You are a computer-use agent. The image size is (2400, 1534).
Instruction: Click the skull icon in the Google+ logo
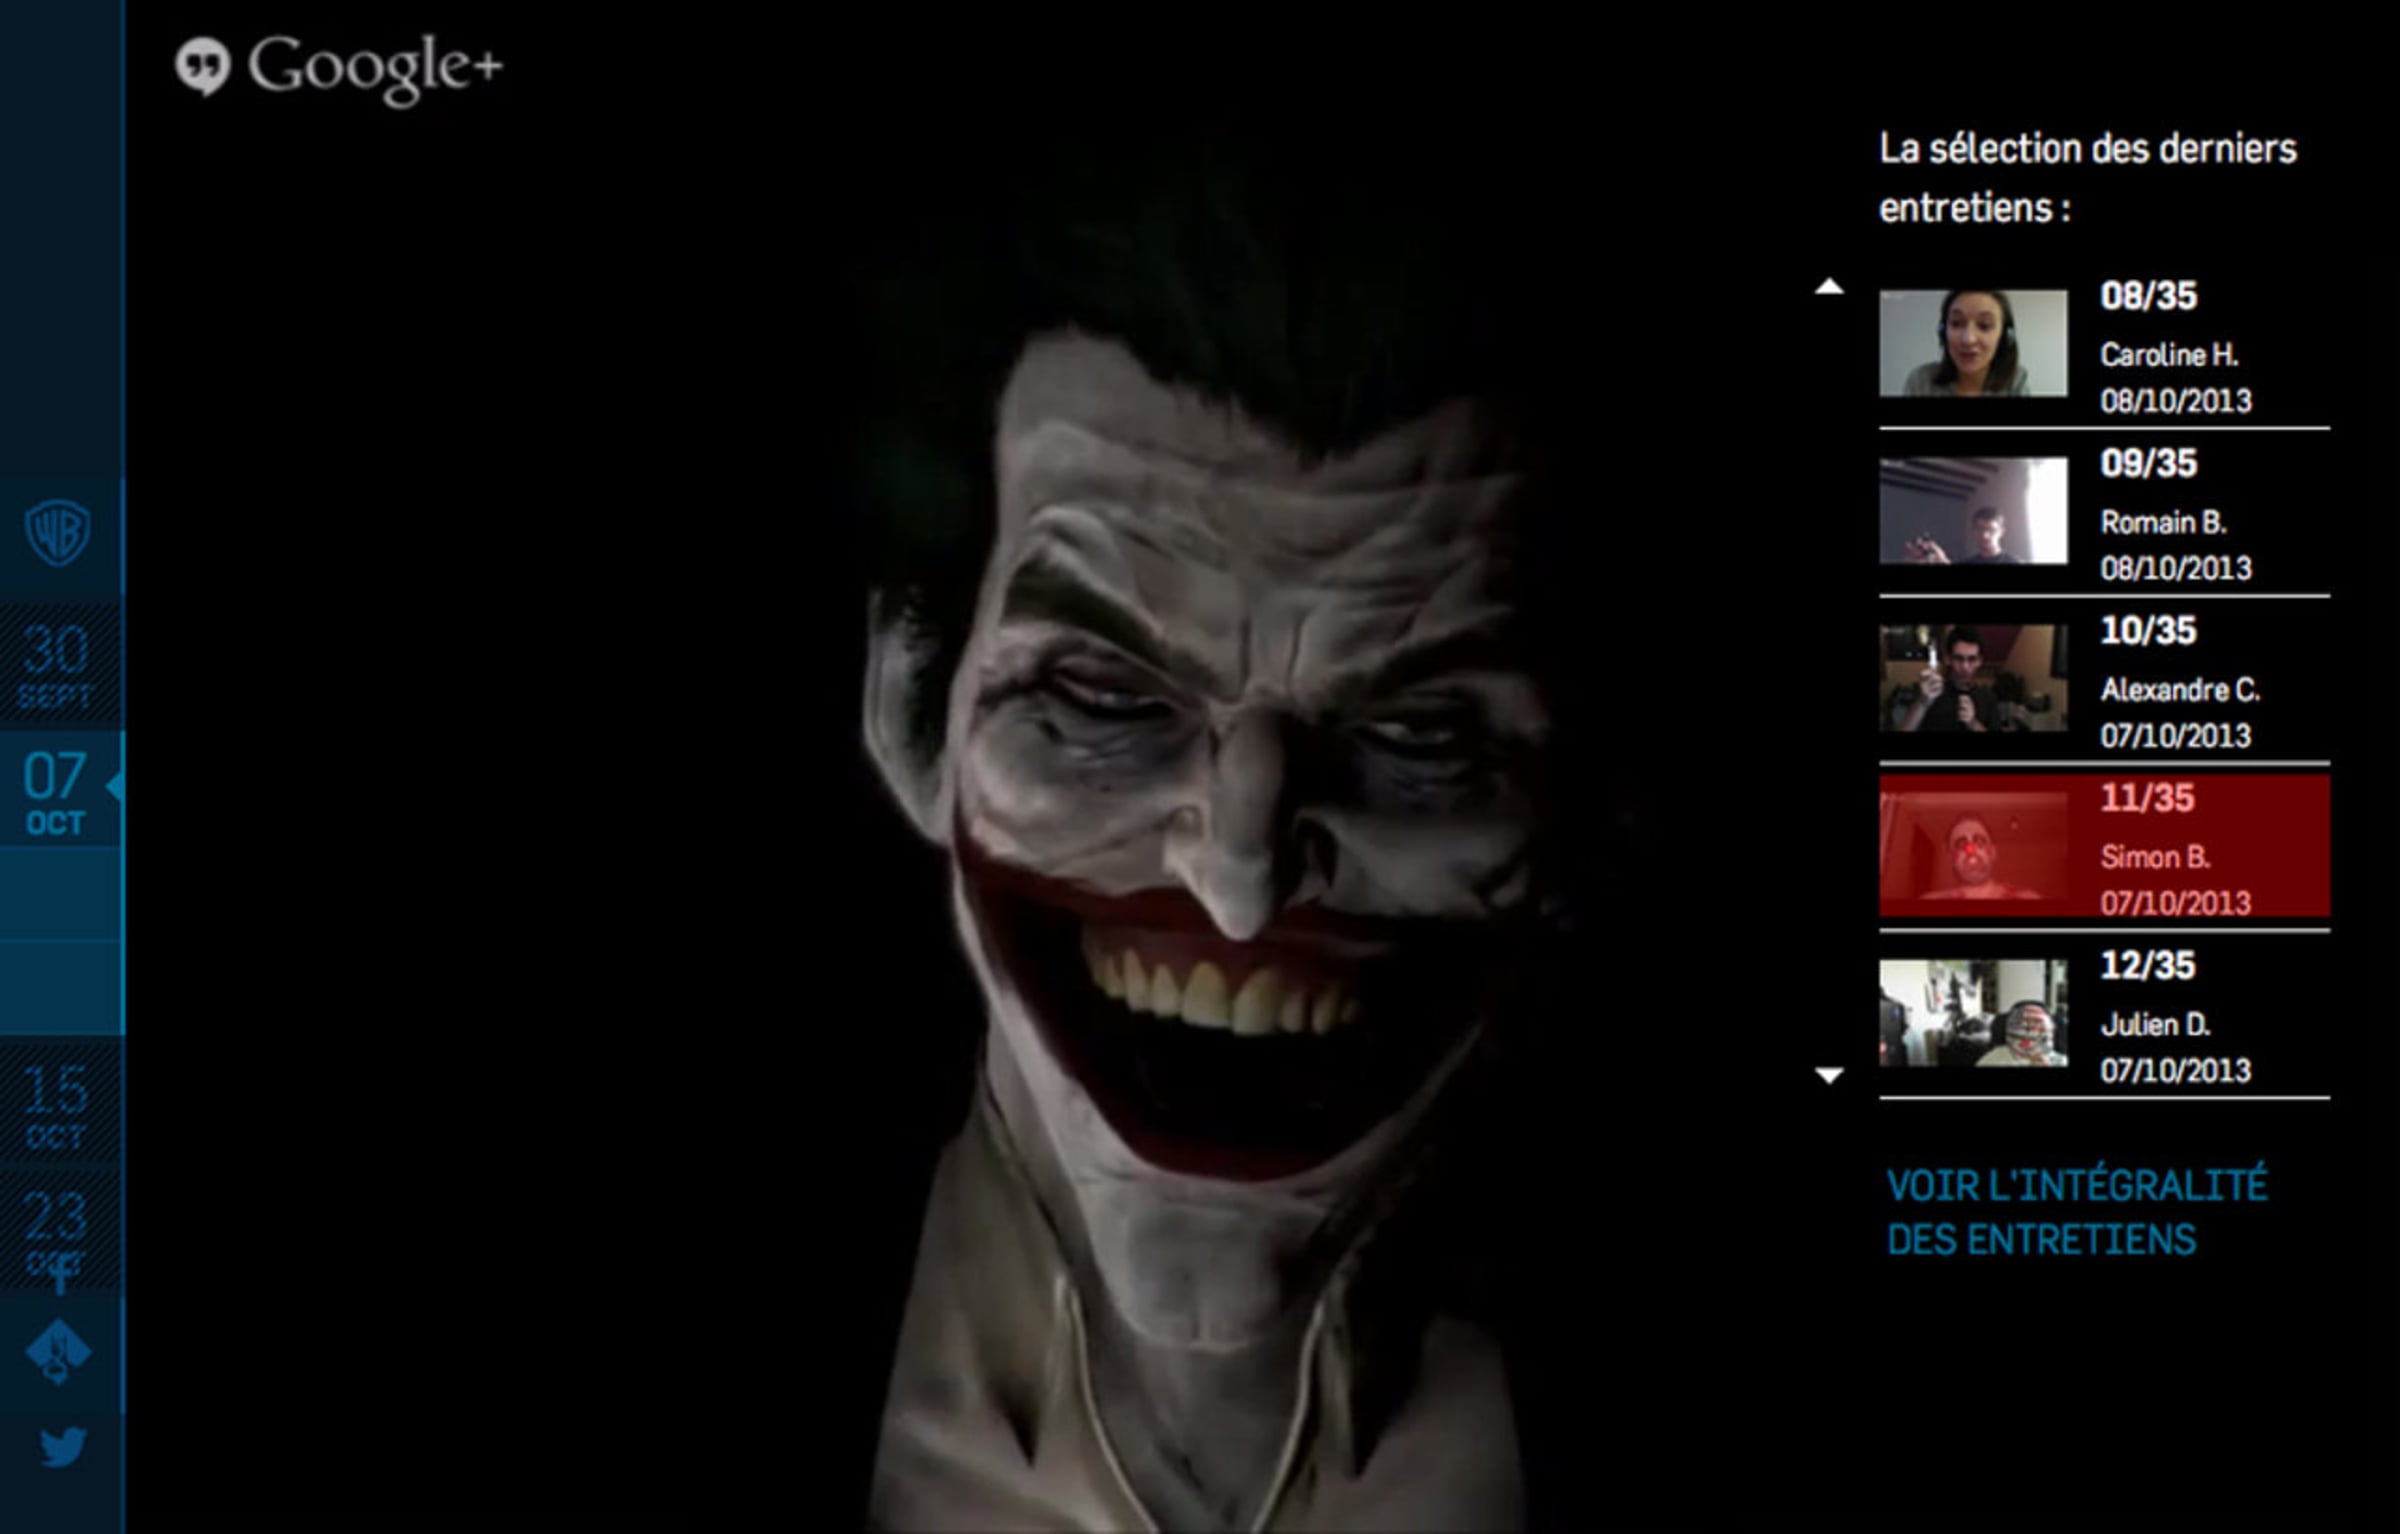tap(204, 64)
